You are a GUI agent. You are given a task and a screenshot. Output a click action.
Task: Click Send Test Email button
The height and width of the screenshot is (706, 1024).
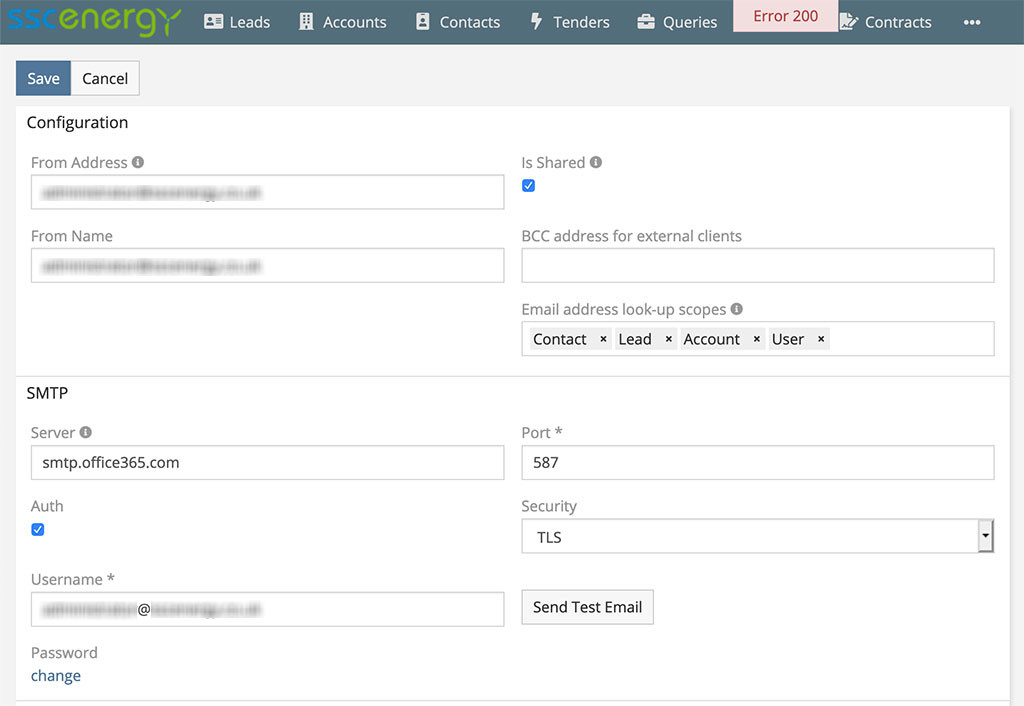(587, 607)
